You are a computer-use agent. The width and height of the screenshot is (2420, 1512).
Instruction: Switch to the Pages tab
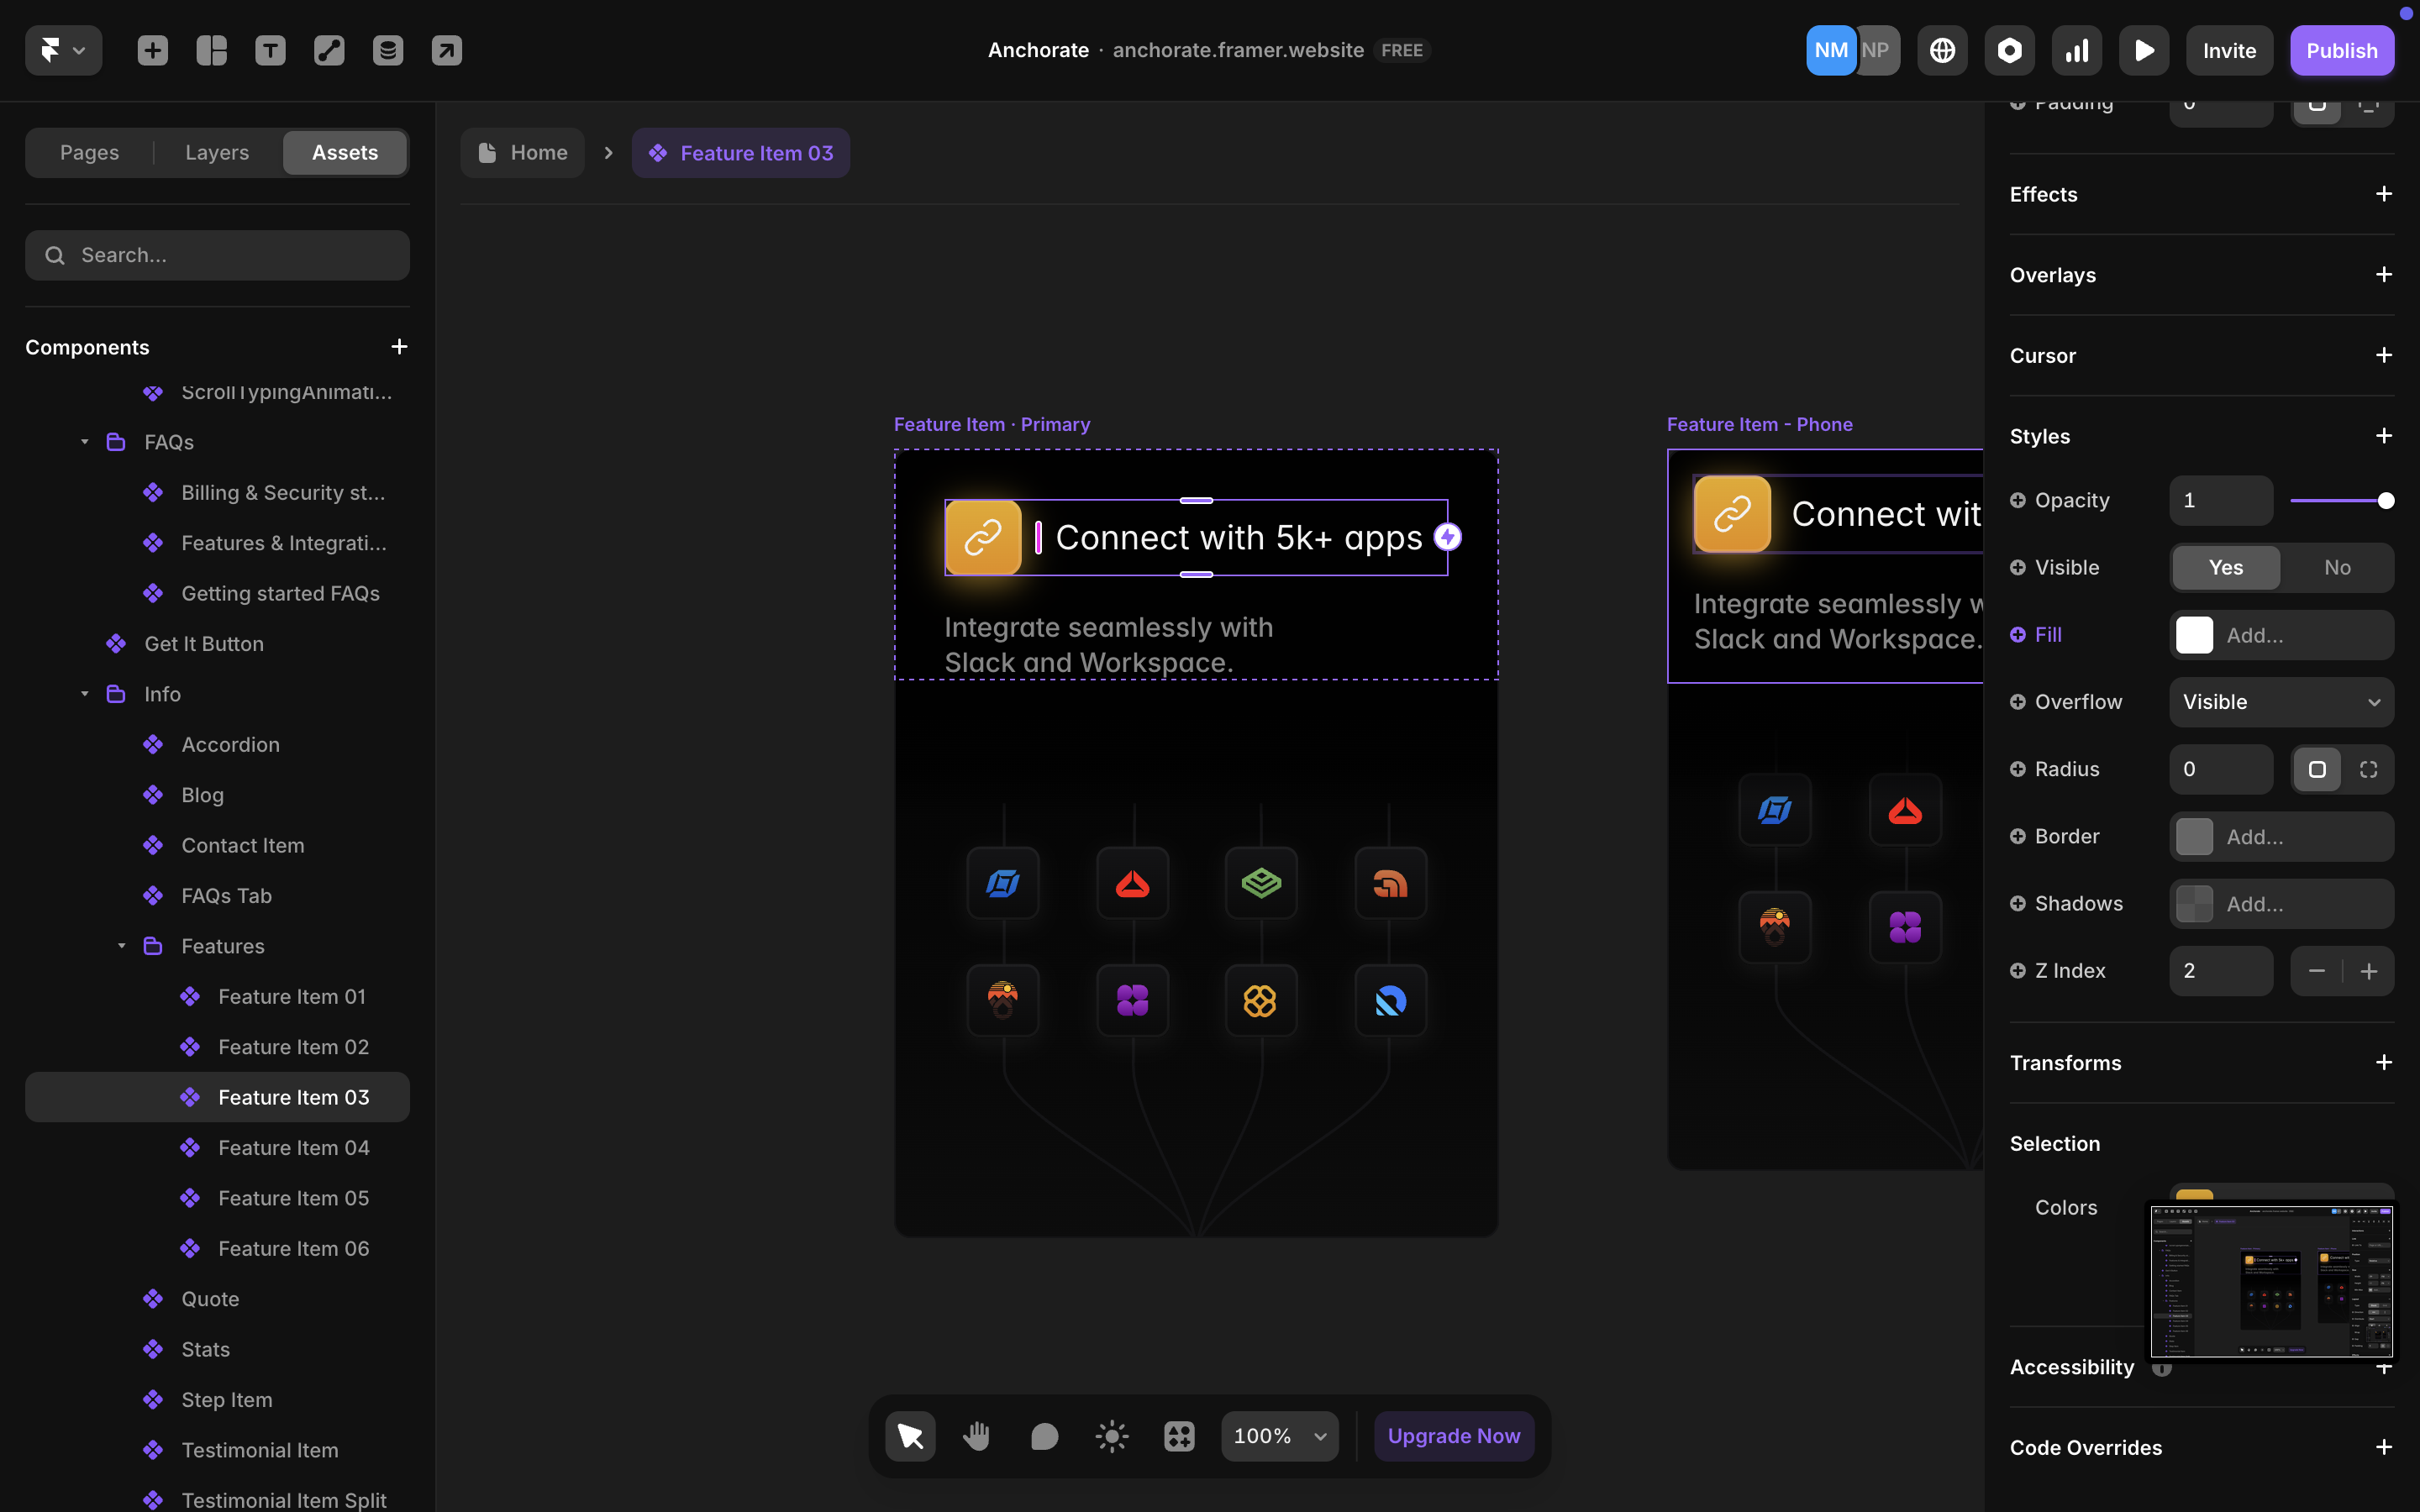coord(89,152)
